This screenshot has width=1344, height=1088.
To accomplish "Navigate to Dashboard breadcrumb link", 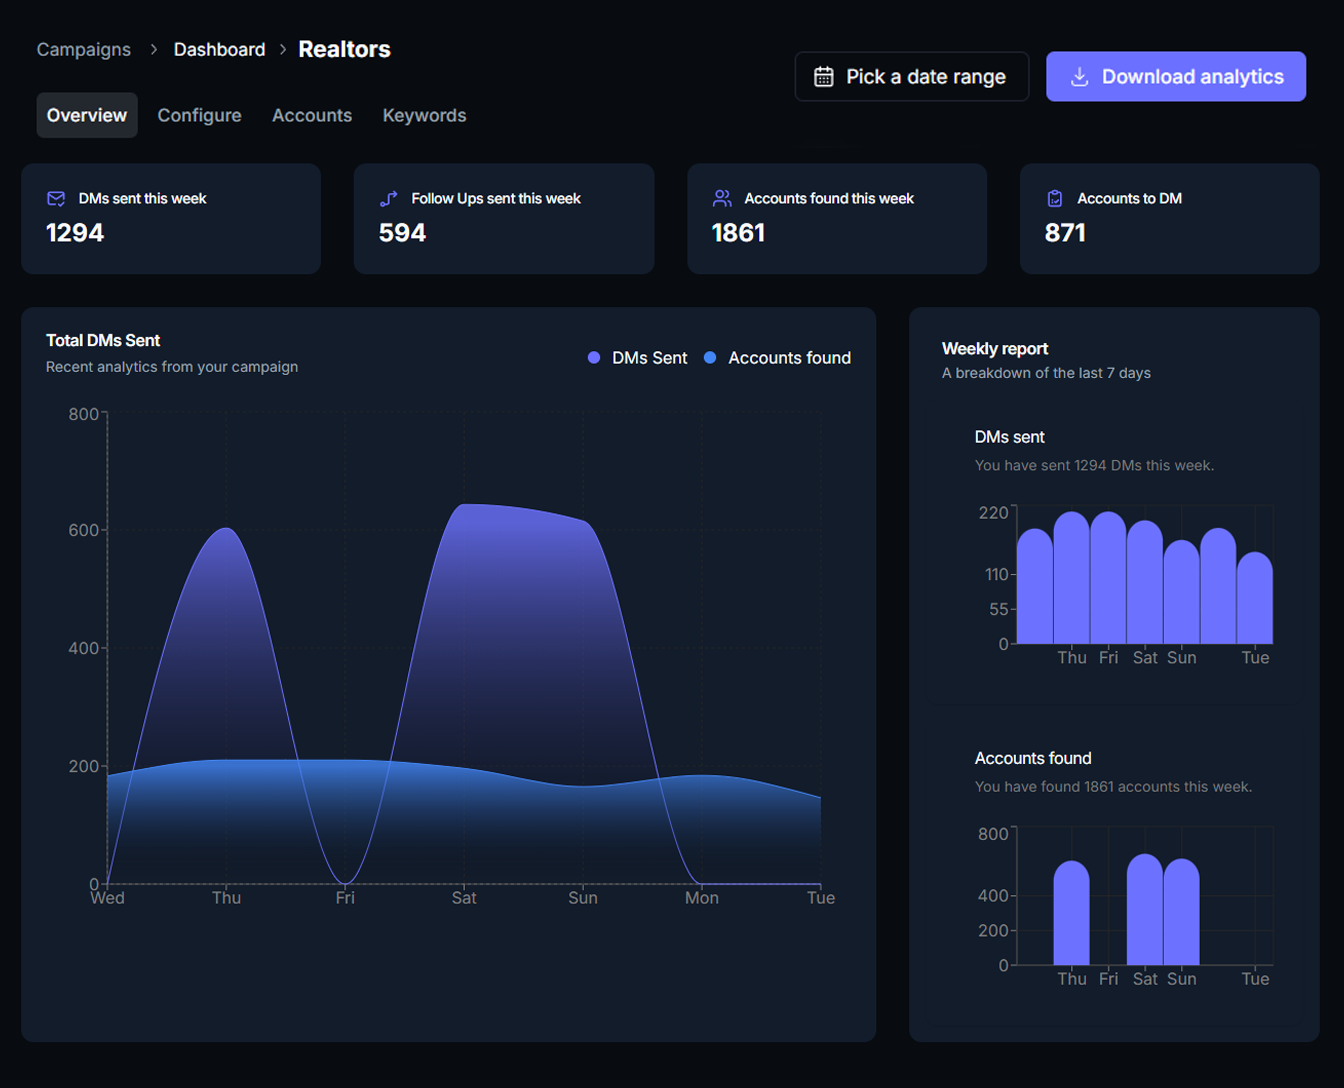I will point(219,50).
